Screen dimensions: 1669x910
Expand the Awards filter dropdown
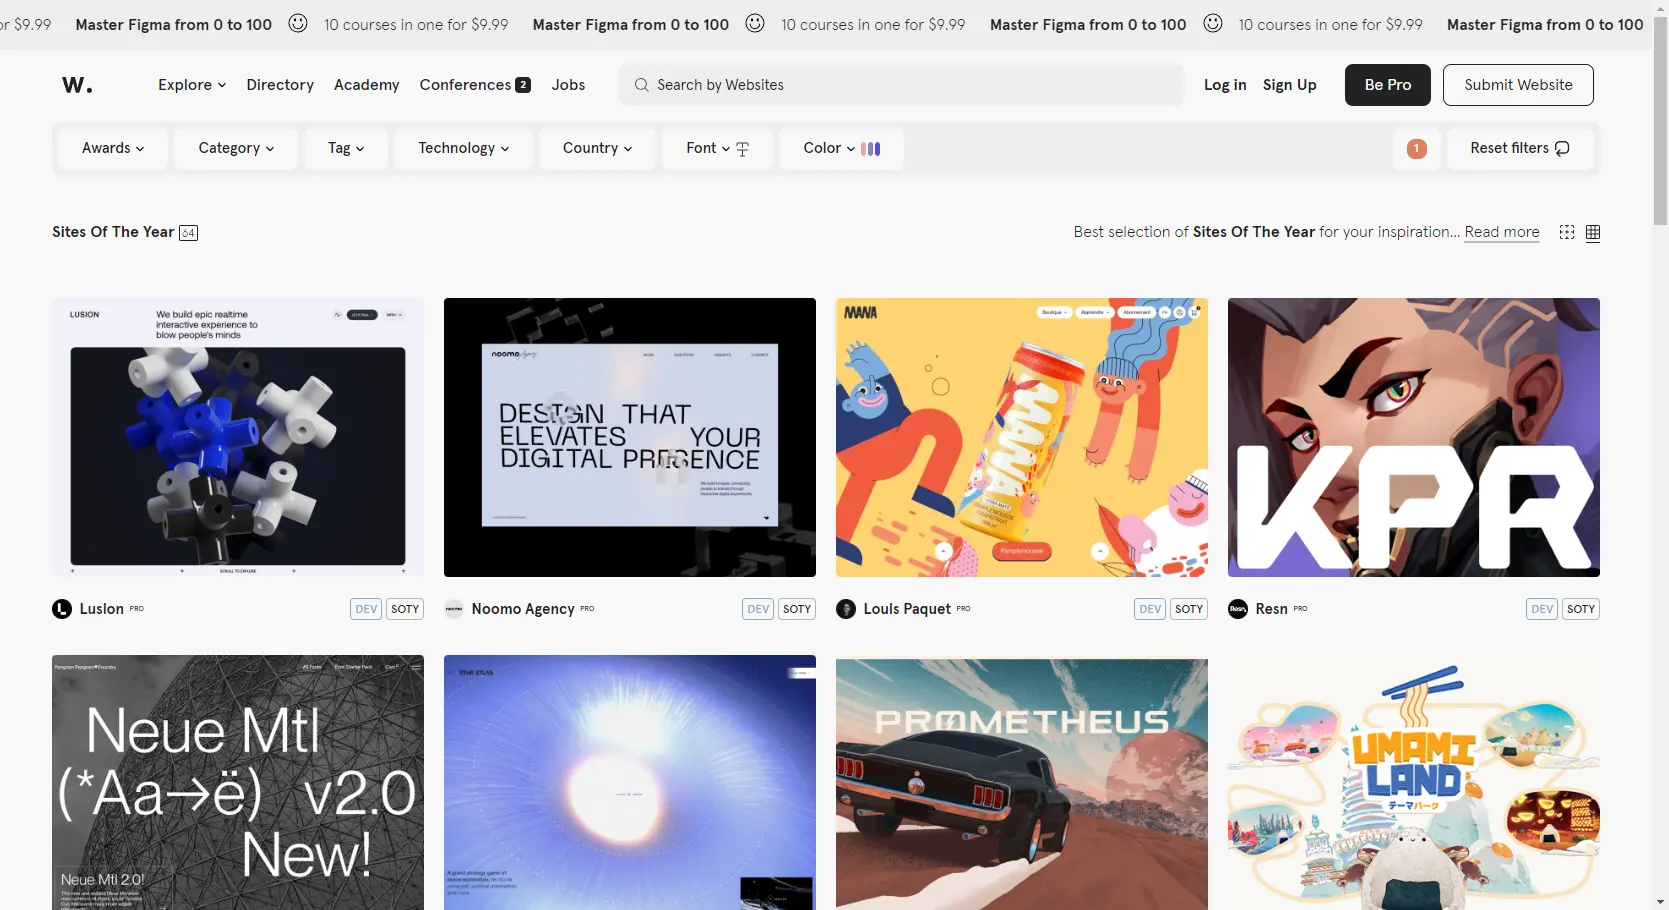(x=113, y=148)
